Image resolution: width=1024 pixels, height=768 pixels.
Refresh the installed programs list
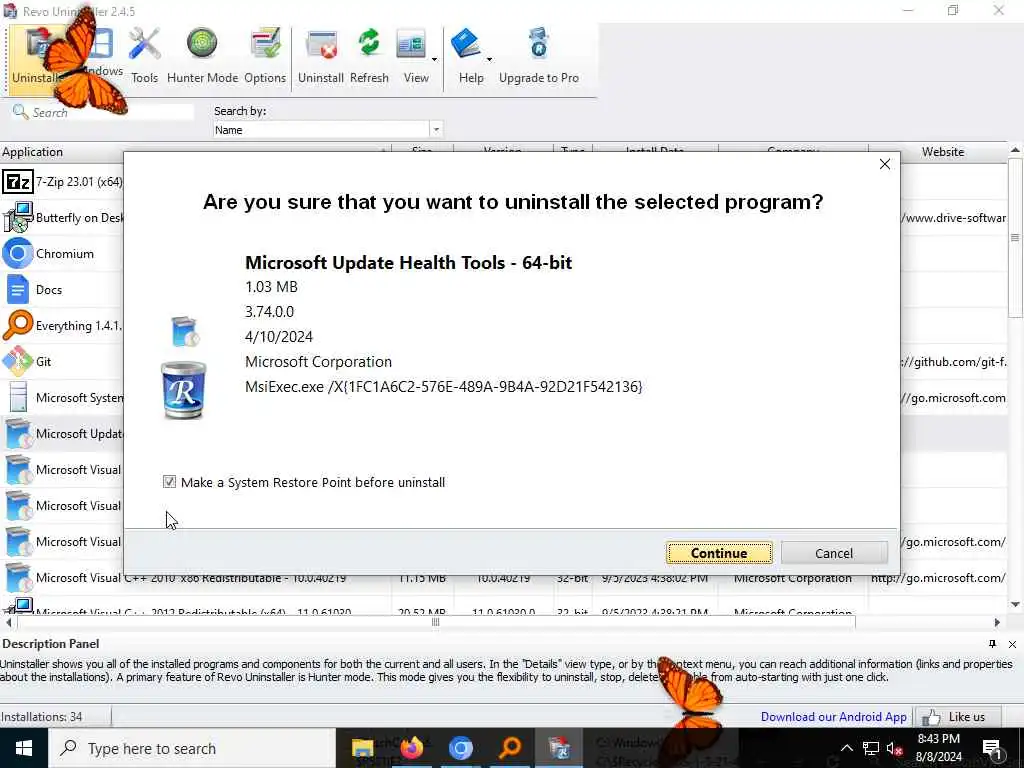coord(369,56)
